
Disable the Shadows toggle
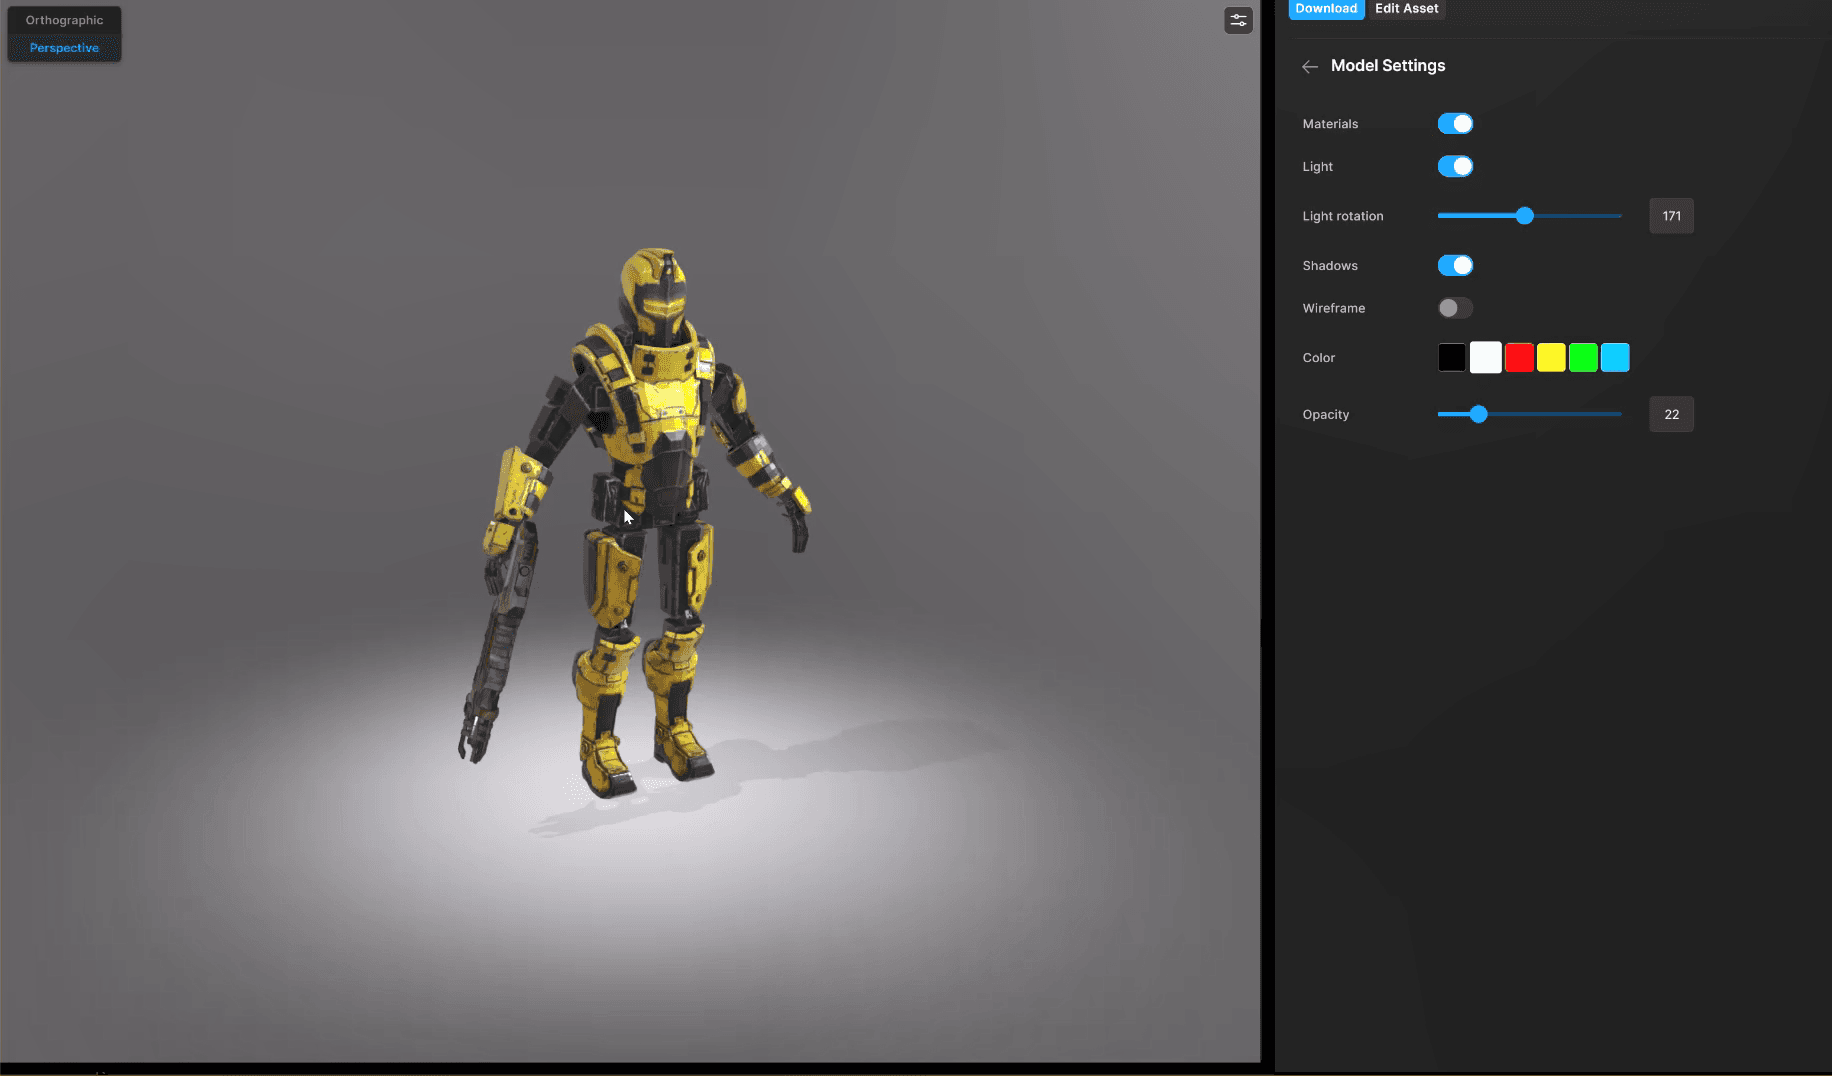click(1455, 265)
